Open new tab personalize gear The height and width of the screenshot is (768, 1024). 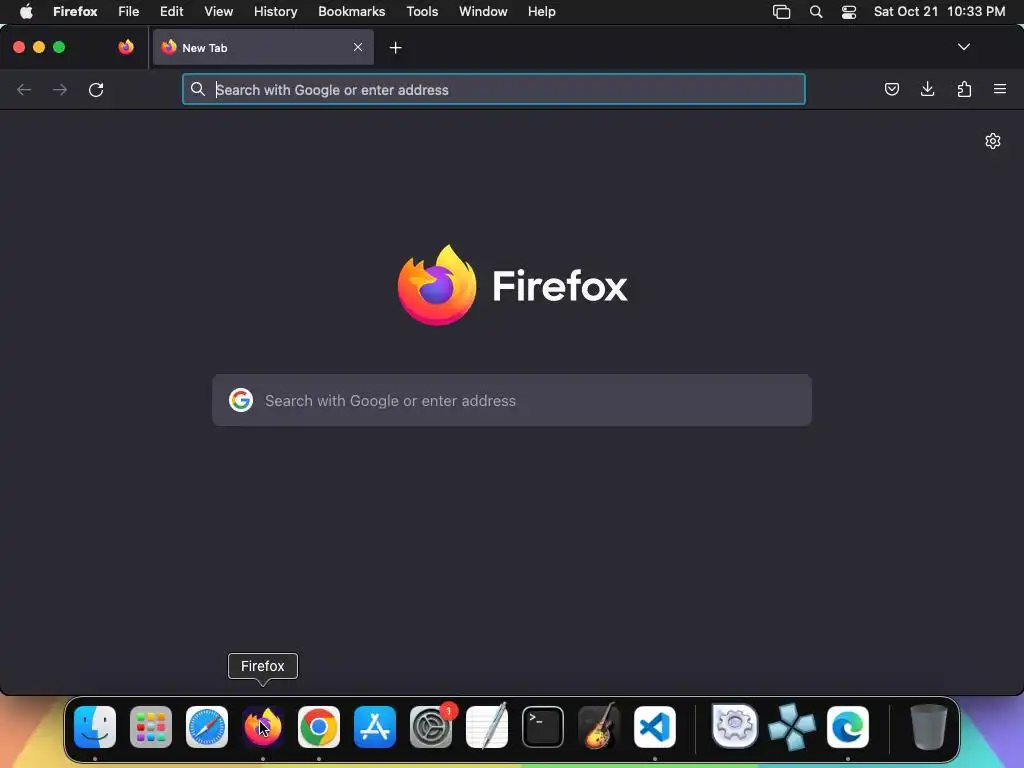point(993,141)
